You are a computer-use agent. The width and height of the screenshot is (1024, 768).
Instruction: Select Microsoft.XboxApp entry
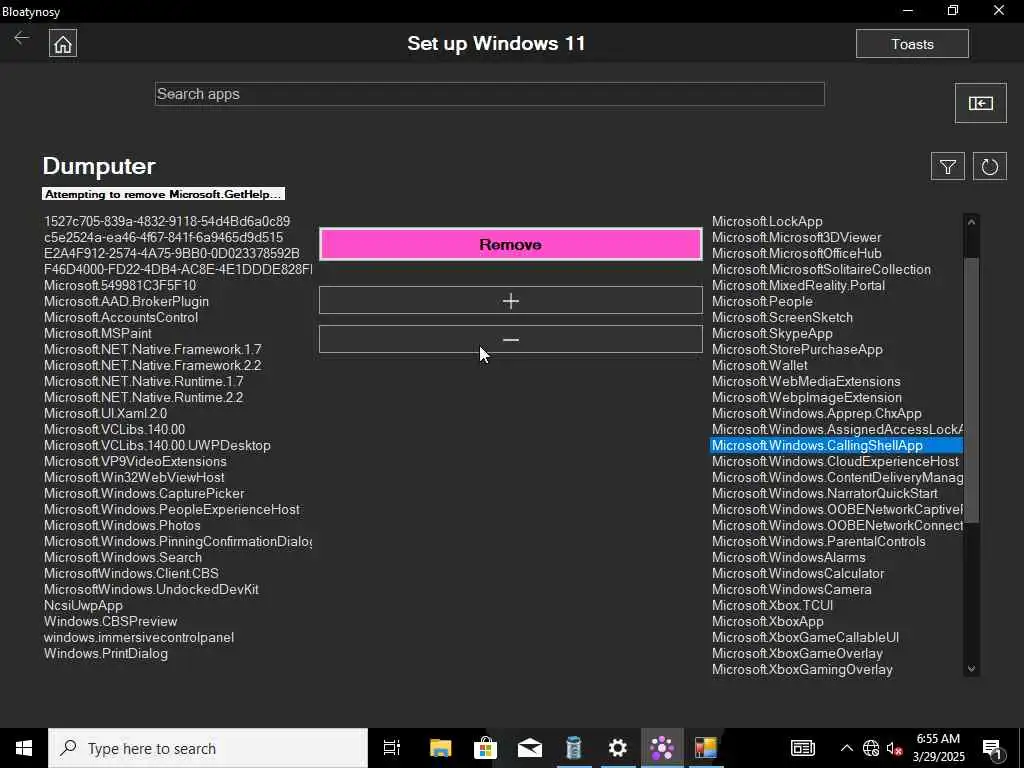pos(768,622)
